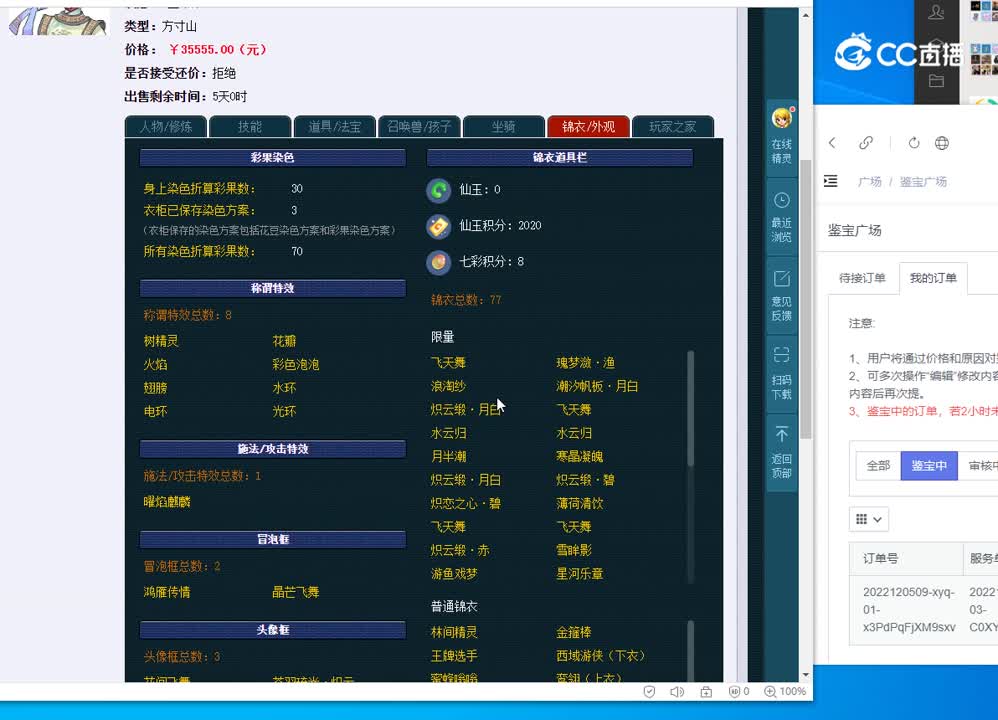This screenshot has width=998, height=720.
Task: Click the 普通锦衣 list scrollbar
Action: (x=691, y=651)
